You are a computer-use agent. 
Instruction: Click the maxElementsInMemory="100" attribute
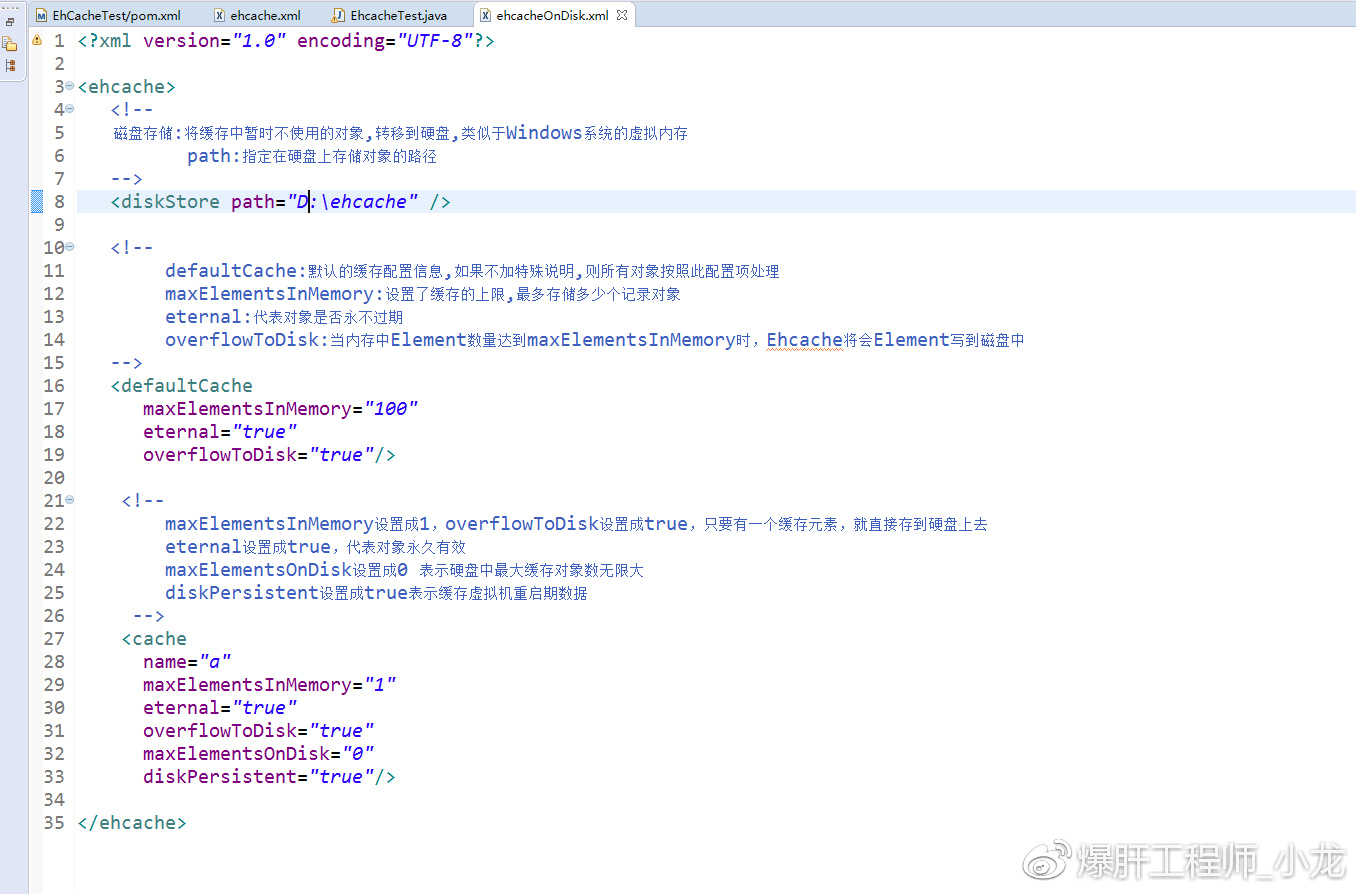click(280, 409)
